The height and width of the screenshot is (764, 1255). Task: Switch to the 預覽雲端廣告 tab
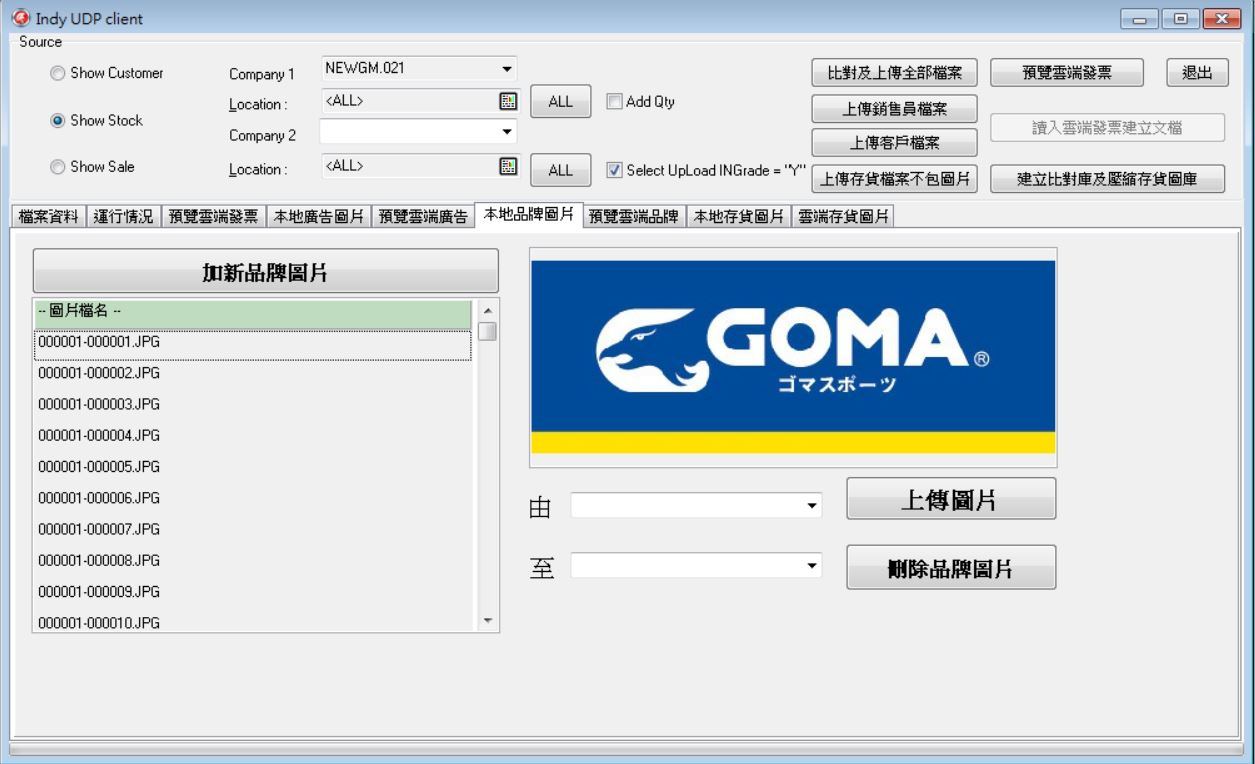click(x=422, y=217)
